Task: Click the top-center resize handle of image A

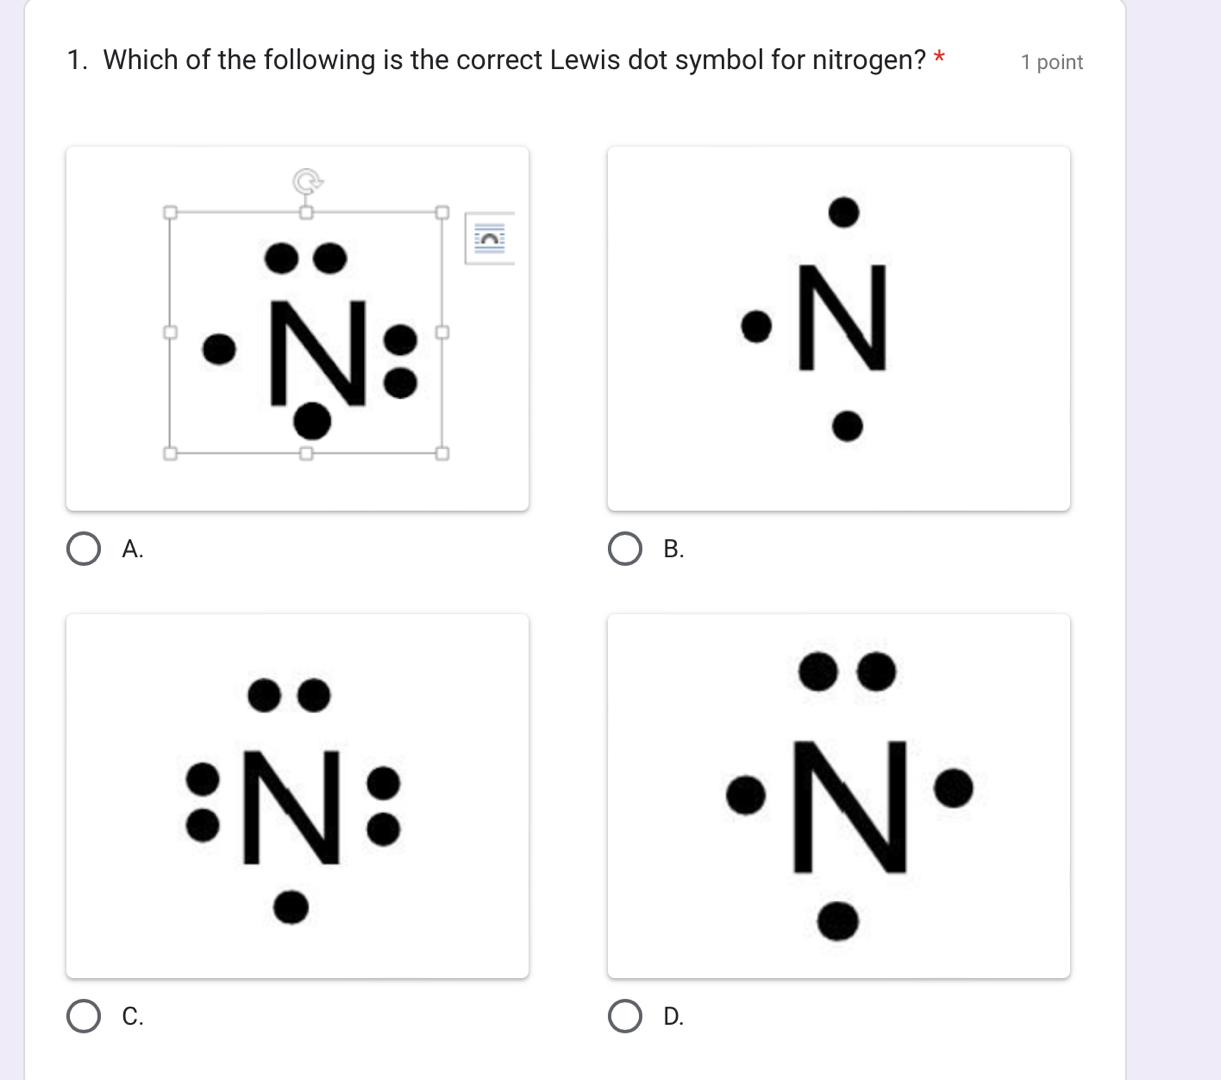Action: point(305,212)
